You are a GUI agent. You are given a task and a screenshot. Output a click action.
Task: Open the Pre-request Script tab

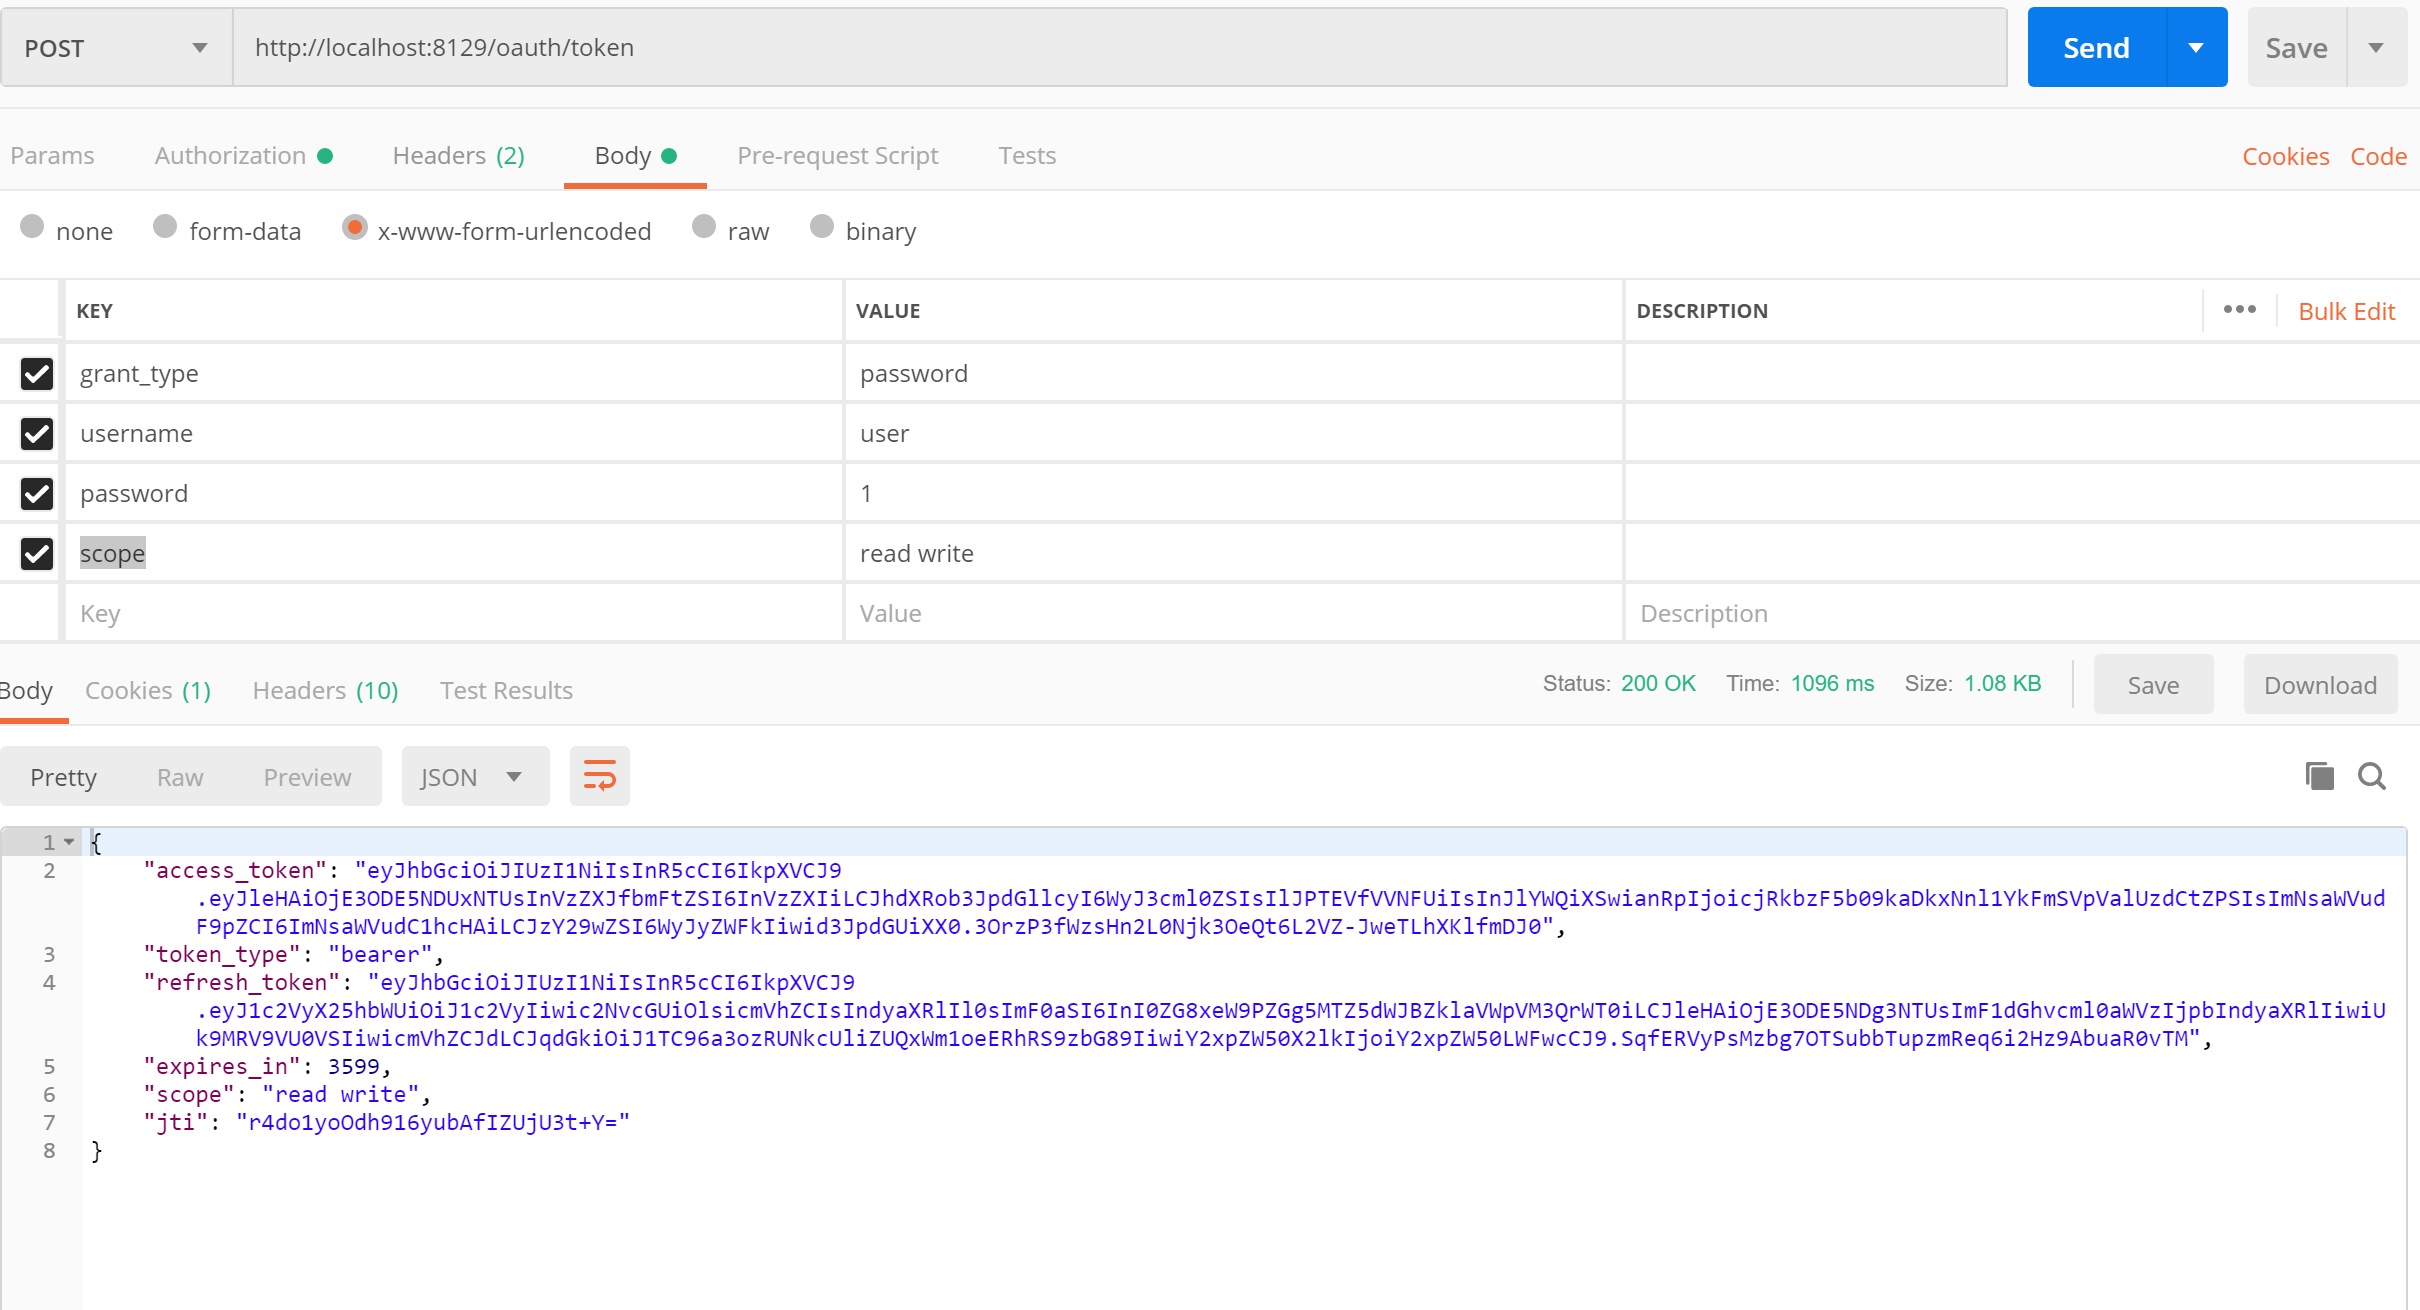837,156
